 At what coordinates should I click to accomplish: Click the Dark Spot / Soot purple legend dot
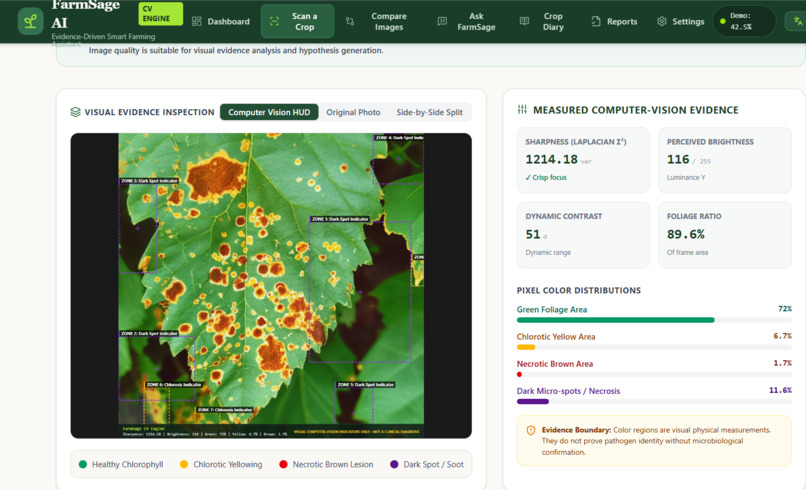[x=394, y=464]
